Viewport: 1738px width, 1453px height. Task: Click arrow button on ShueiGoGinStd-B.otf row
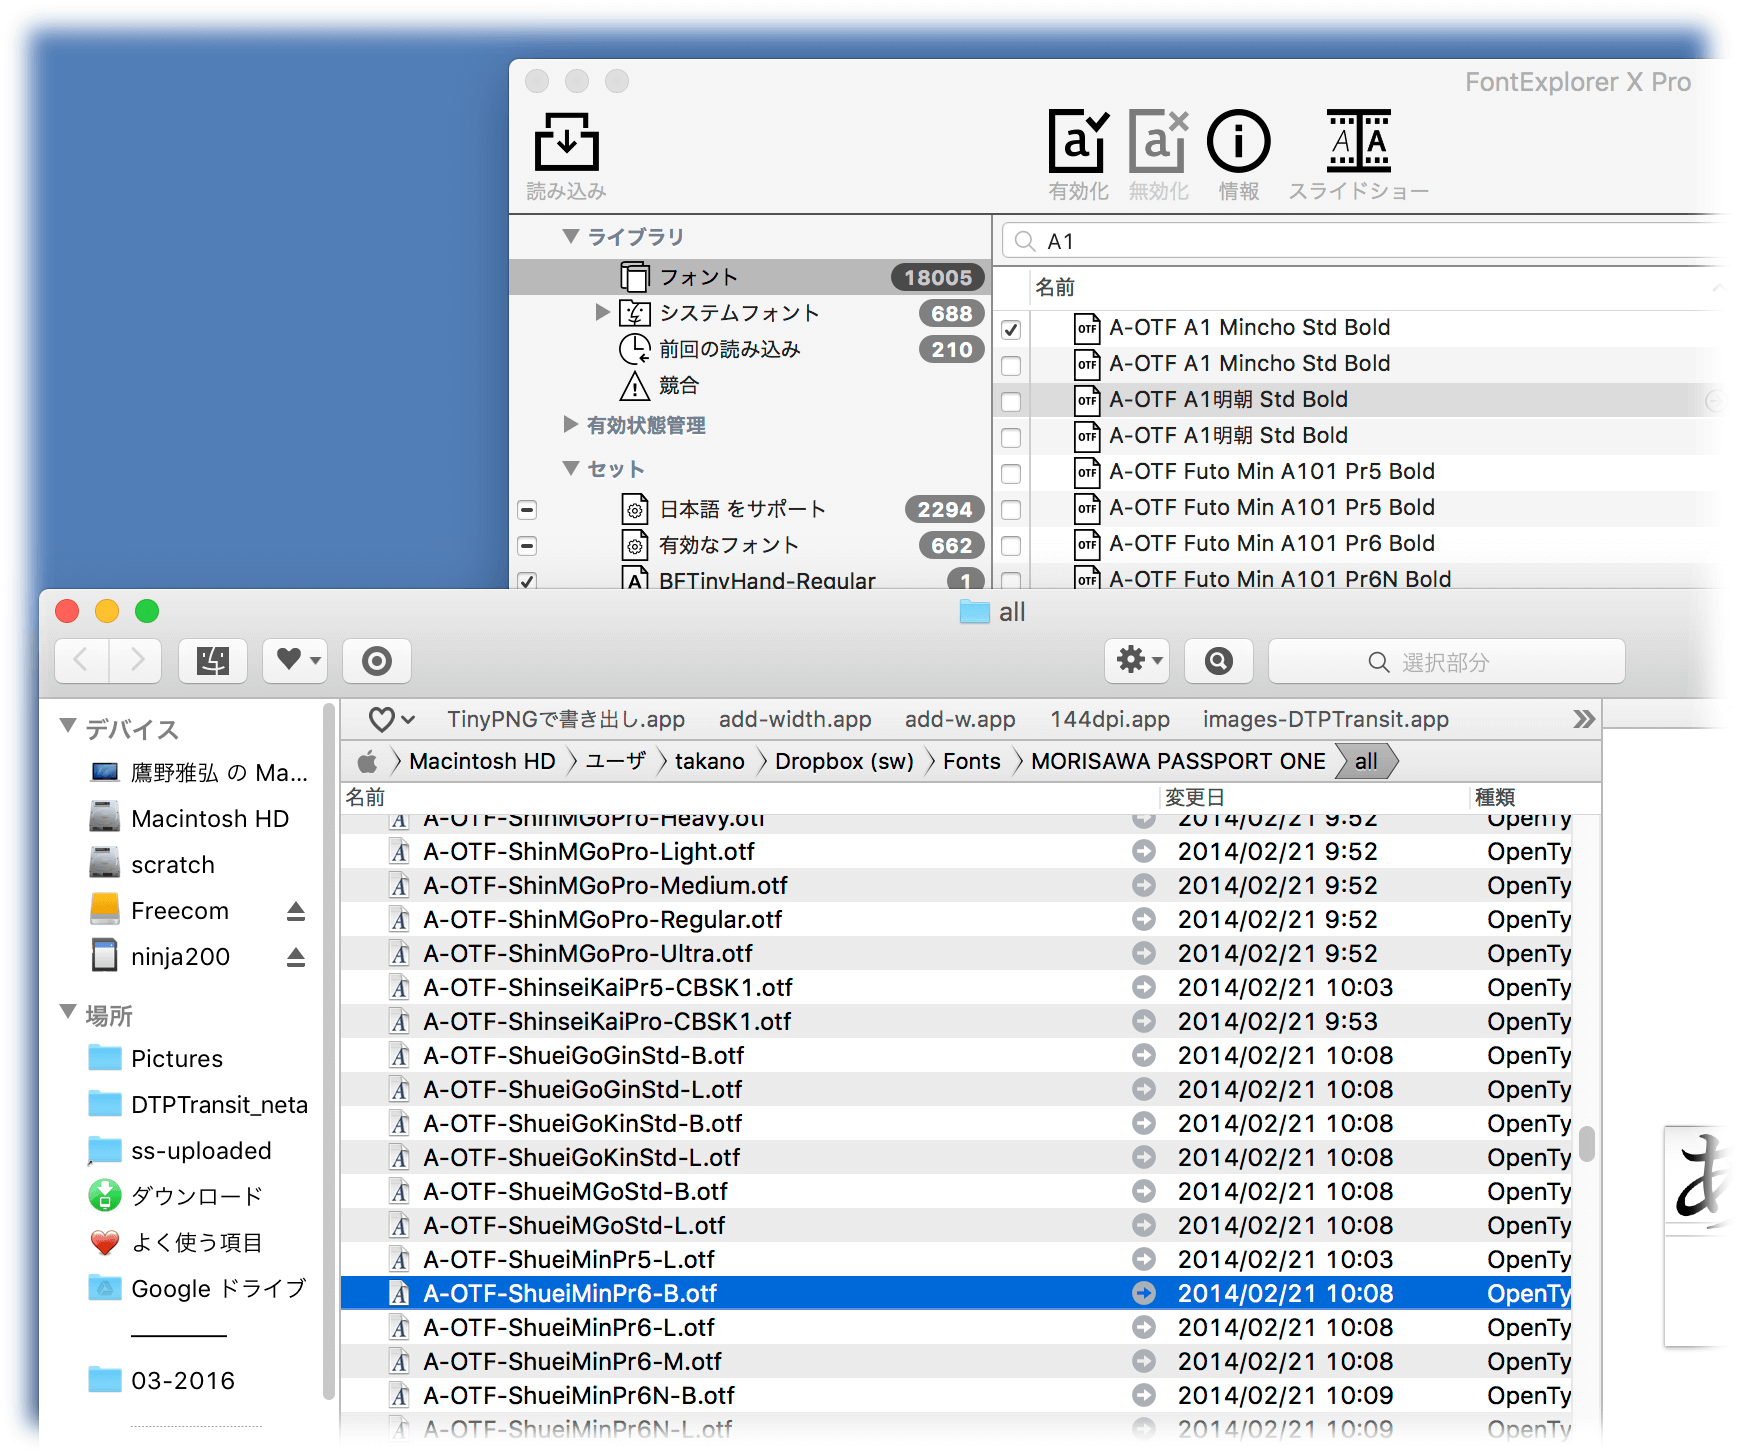(1143, 1055)
